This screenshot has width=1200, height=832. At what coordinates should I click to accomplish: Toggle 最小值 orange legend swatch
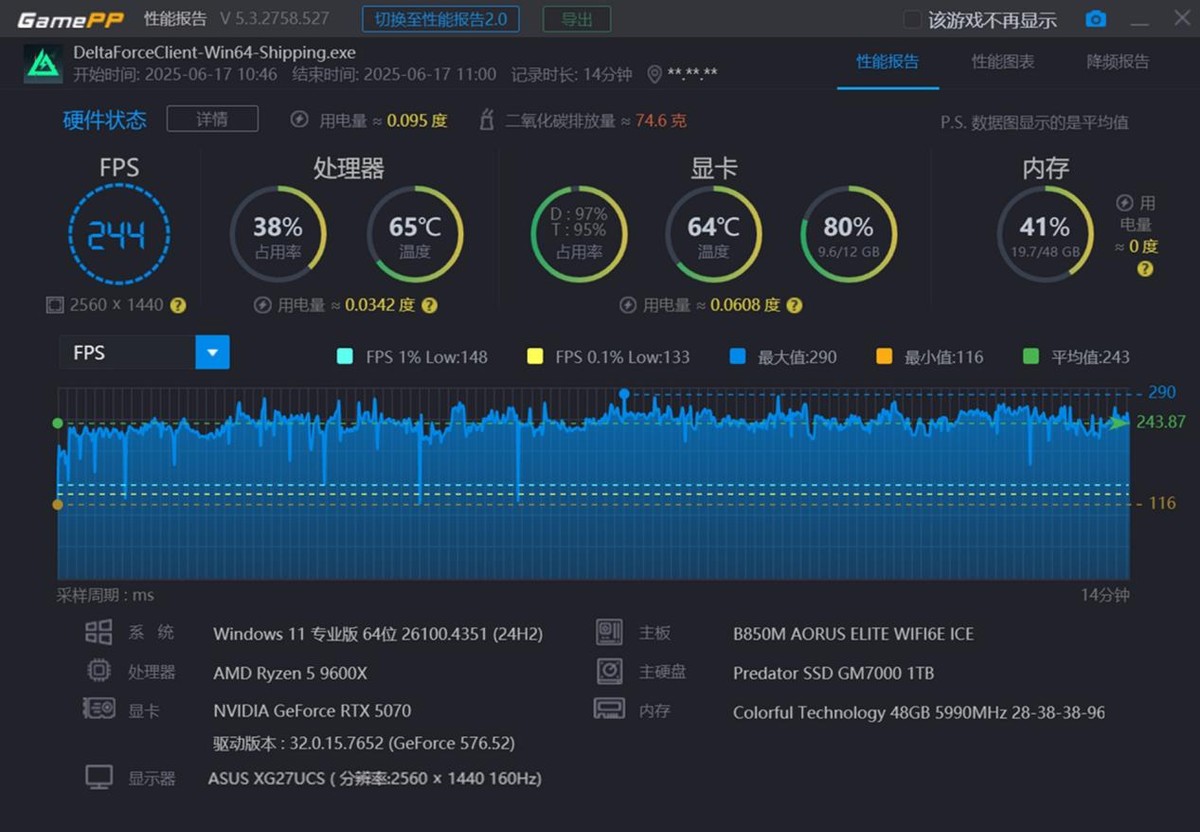point(884,356)
